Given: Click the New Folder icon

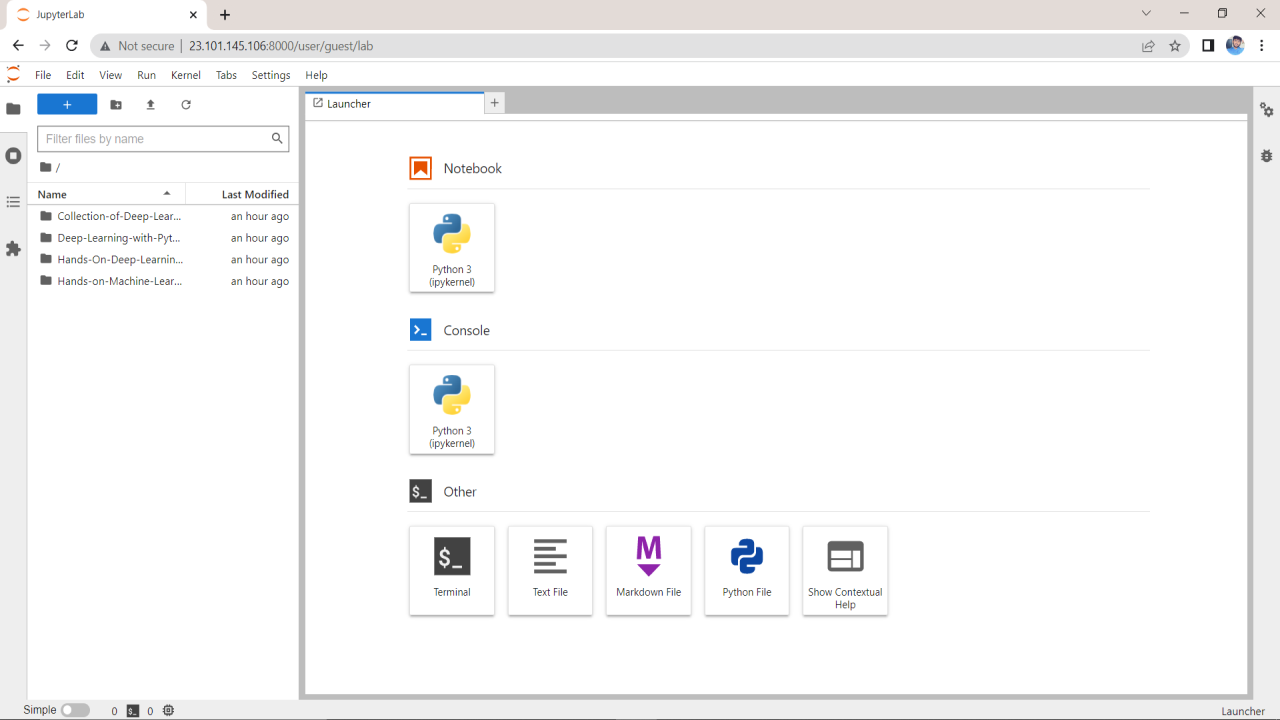Looking at the screenshot, I should (116, 105).
